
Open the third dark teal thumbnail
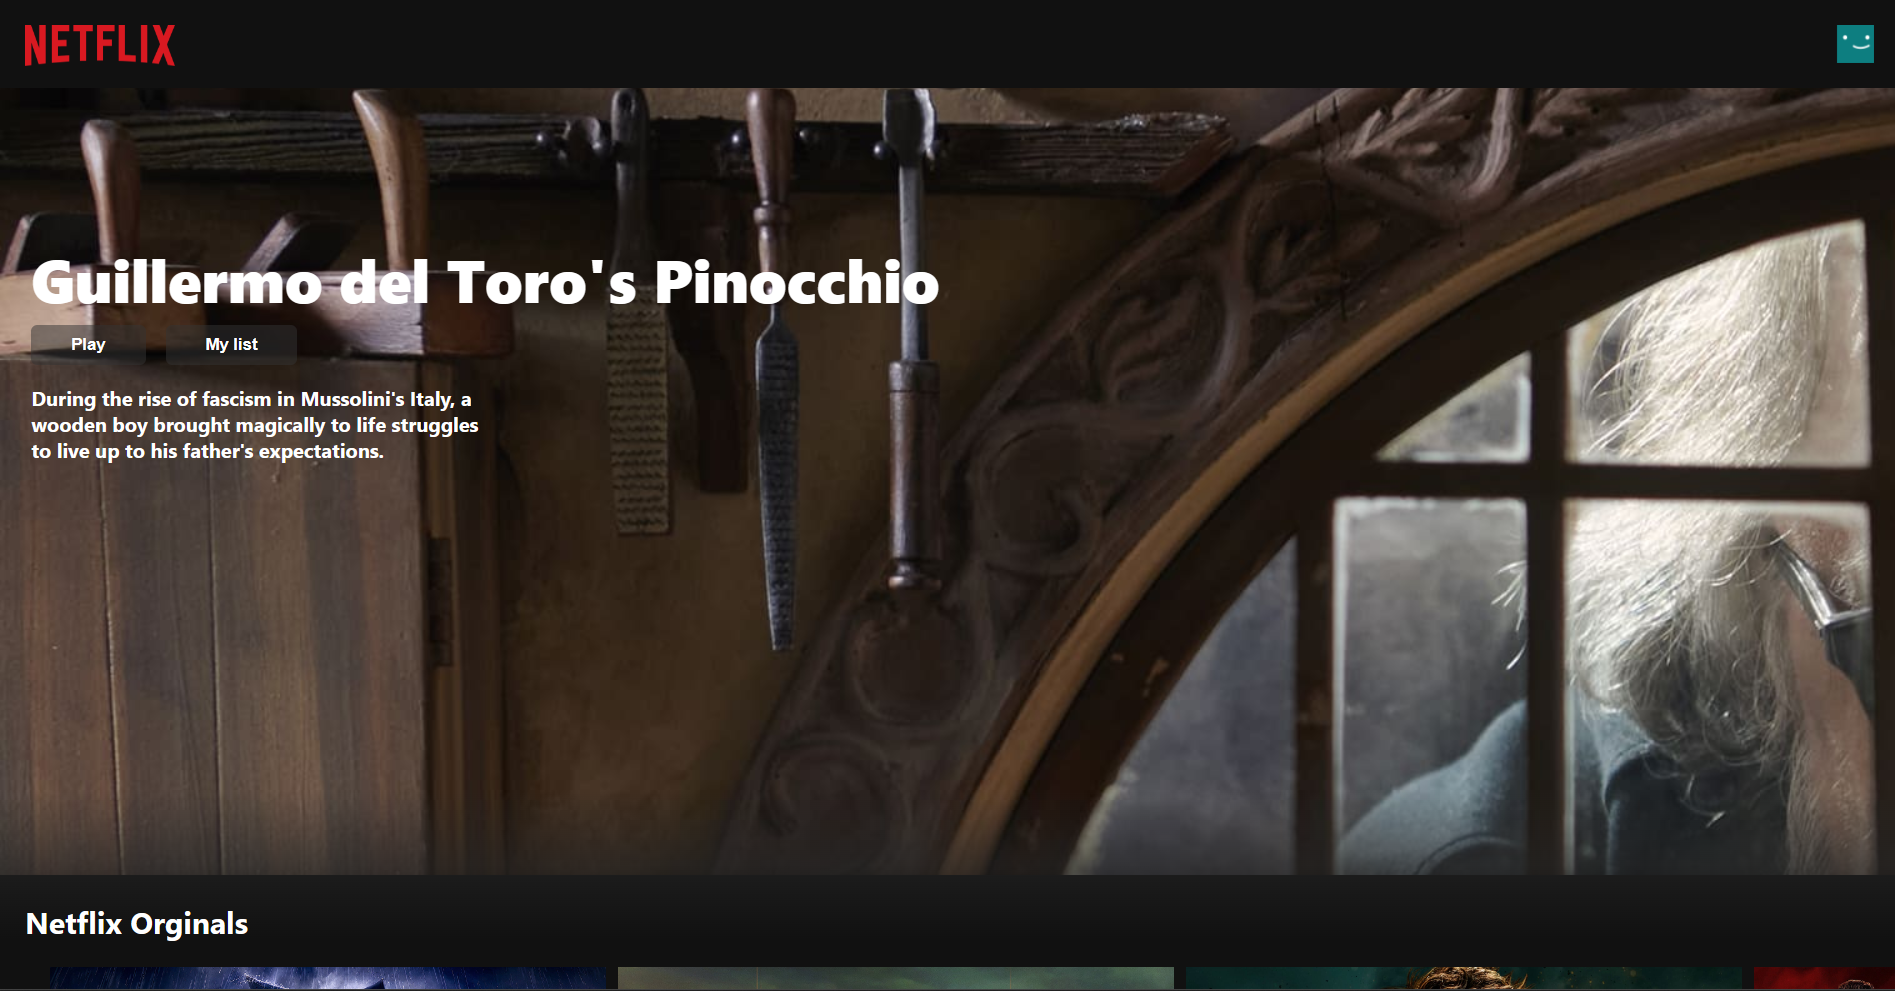pyautogui.click(x=1464, y=979)
